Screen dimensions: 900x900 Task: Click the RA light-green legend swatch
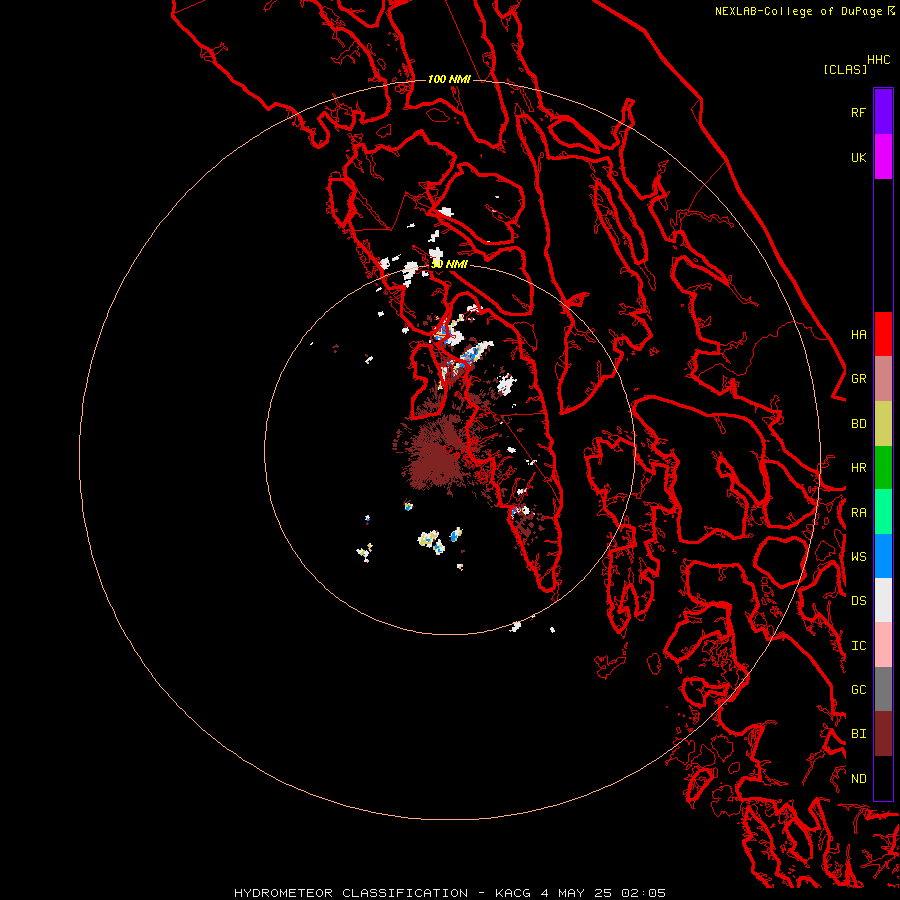(883, 512)
